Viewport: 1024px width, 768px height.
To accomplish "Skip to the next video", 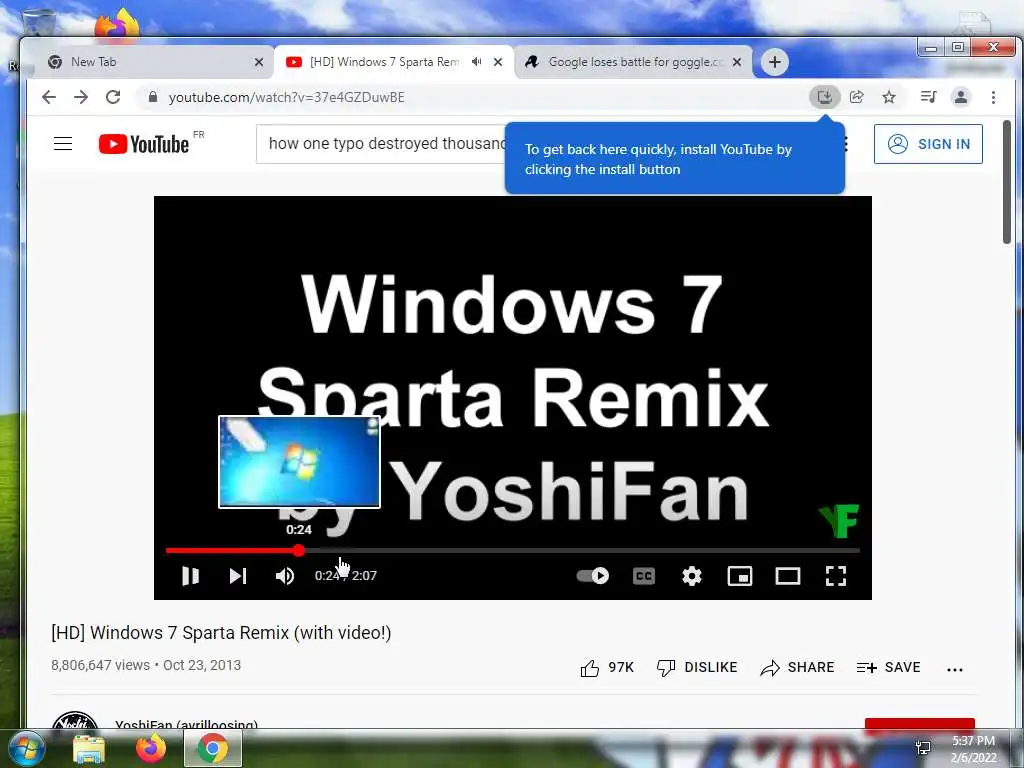I will coord(238,575).
